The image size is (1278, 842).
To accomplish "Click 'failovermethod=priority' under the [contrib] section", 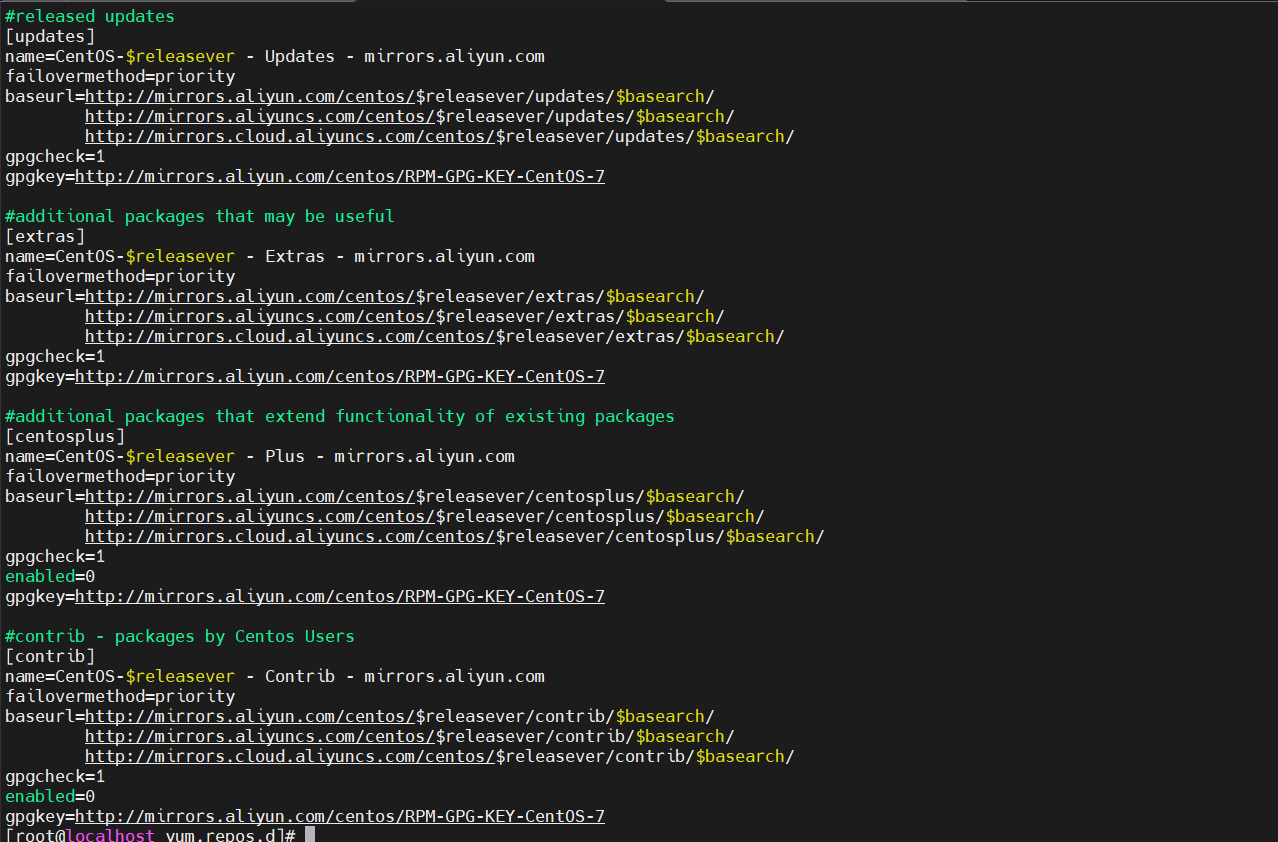I will pyautogui.click(x=120, y=696).
